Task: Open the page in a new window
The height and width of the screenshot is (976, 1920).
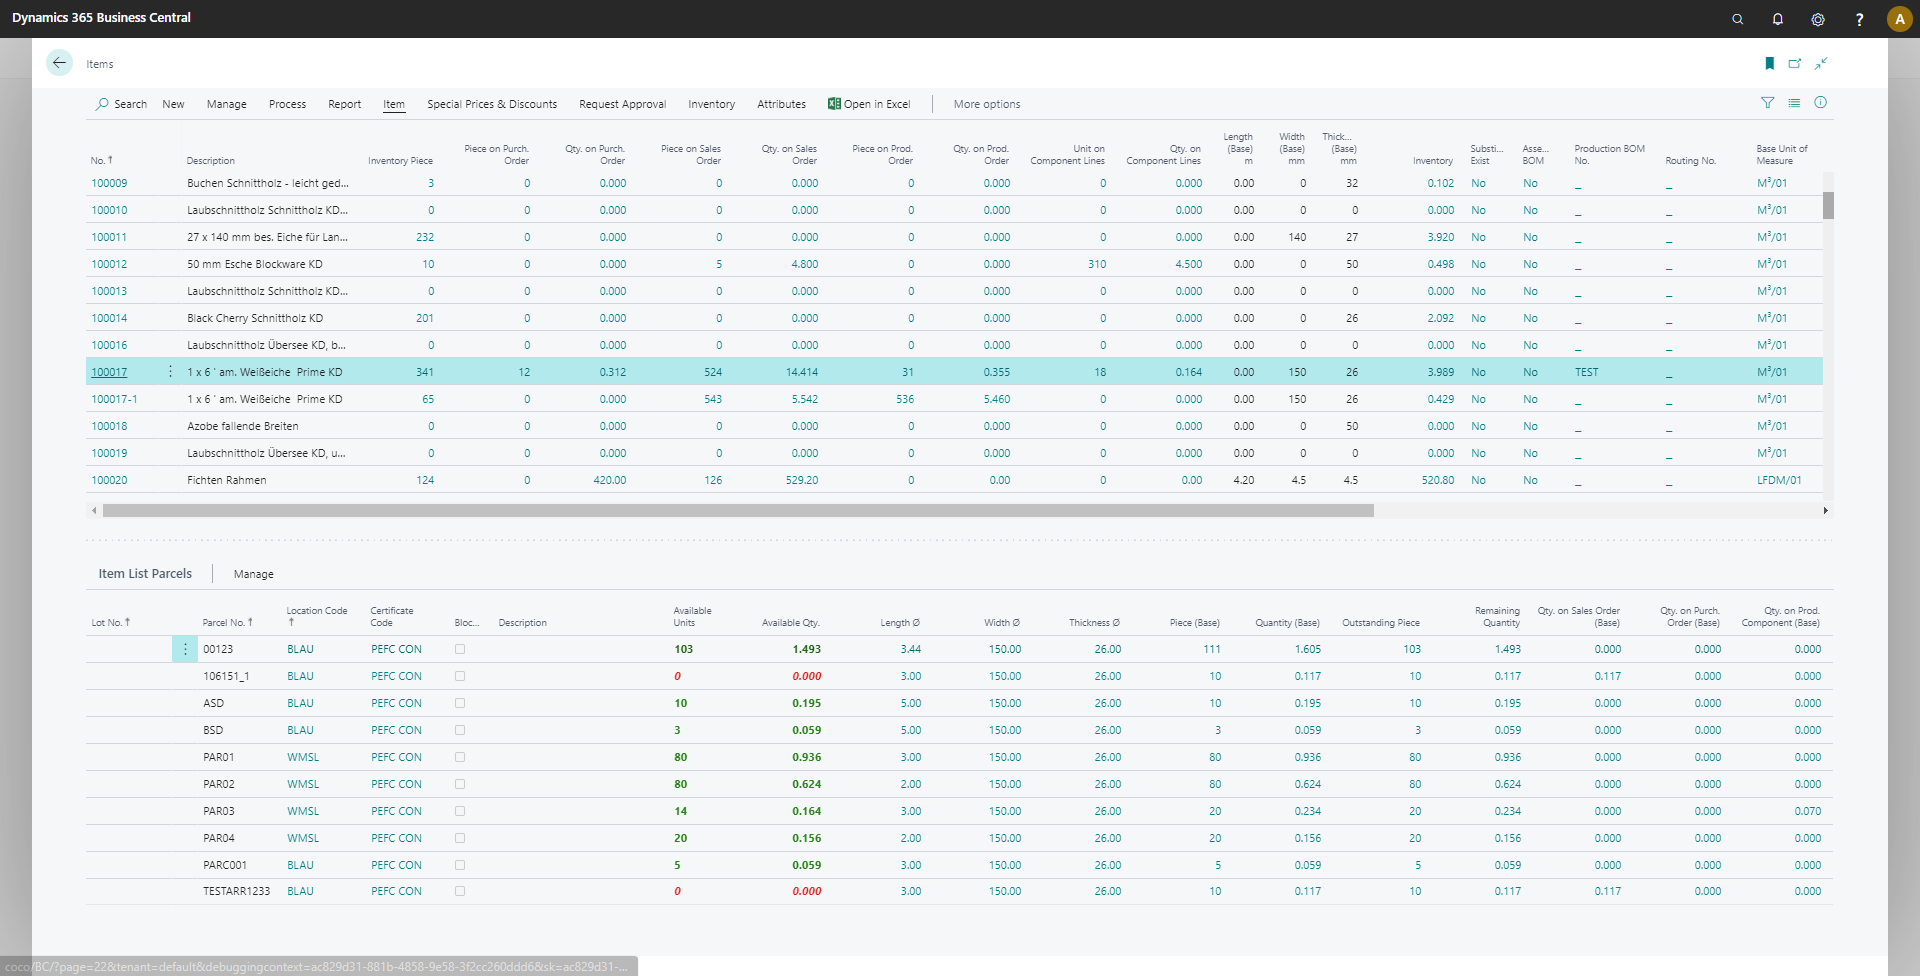Action: pyautogui.click(x=1795, y=63)
